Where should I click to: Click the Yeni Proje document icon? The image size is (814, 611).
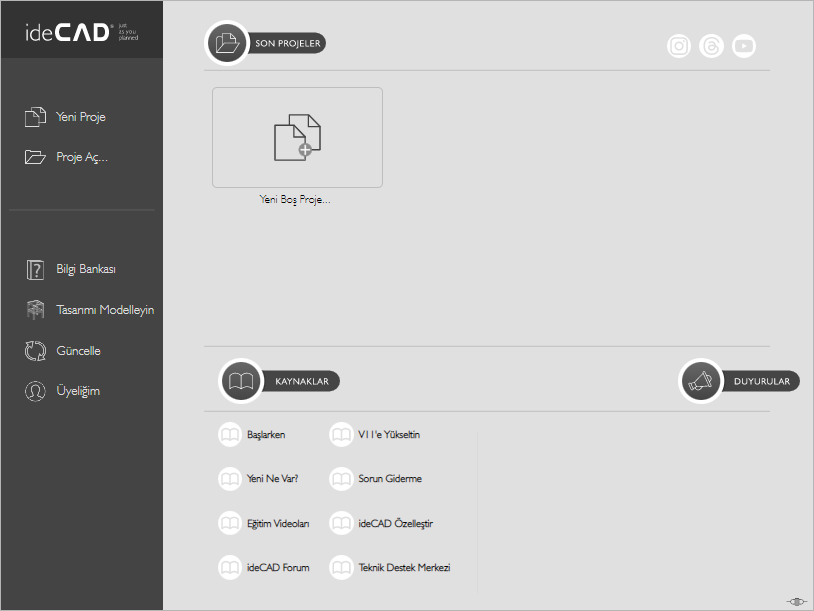[x=35, y=117]
